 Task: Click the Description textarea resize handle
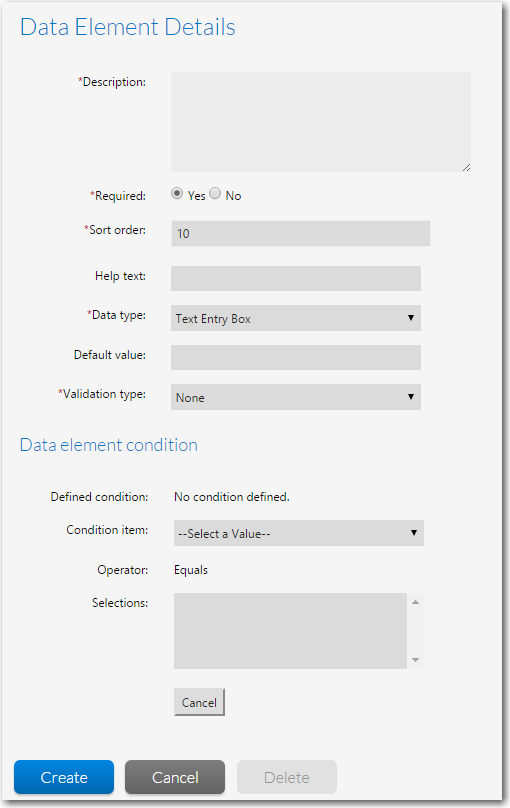(x=466, y=167)
